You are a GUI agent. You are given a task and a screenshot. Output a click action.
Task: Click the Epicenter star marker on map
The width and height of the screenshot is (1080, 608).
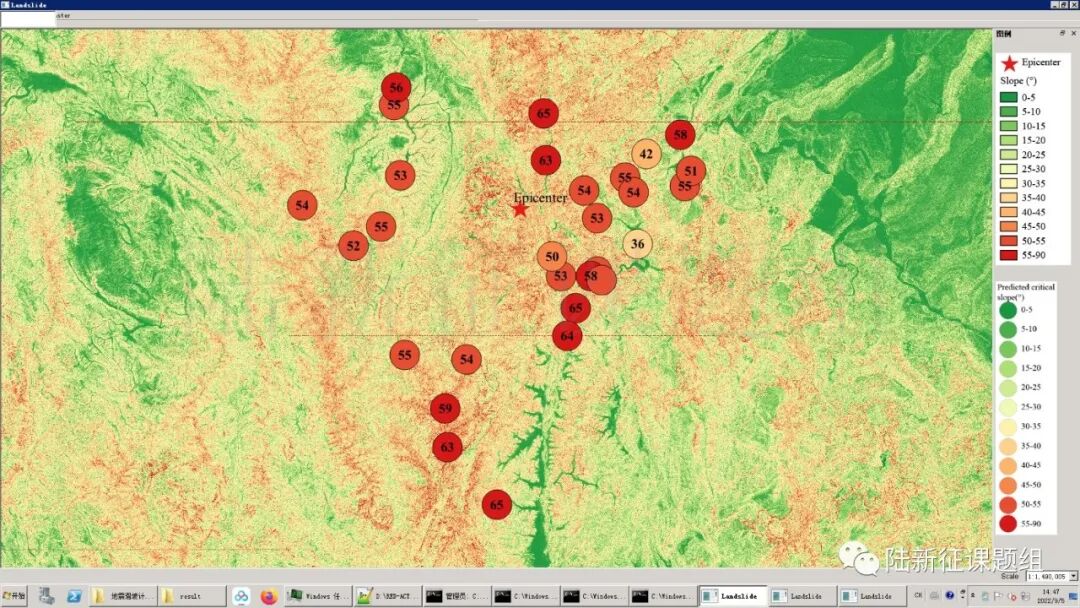click(519, 208)
